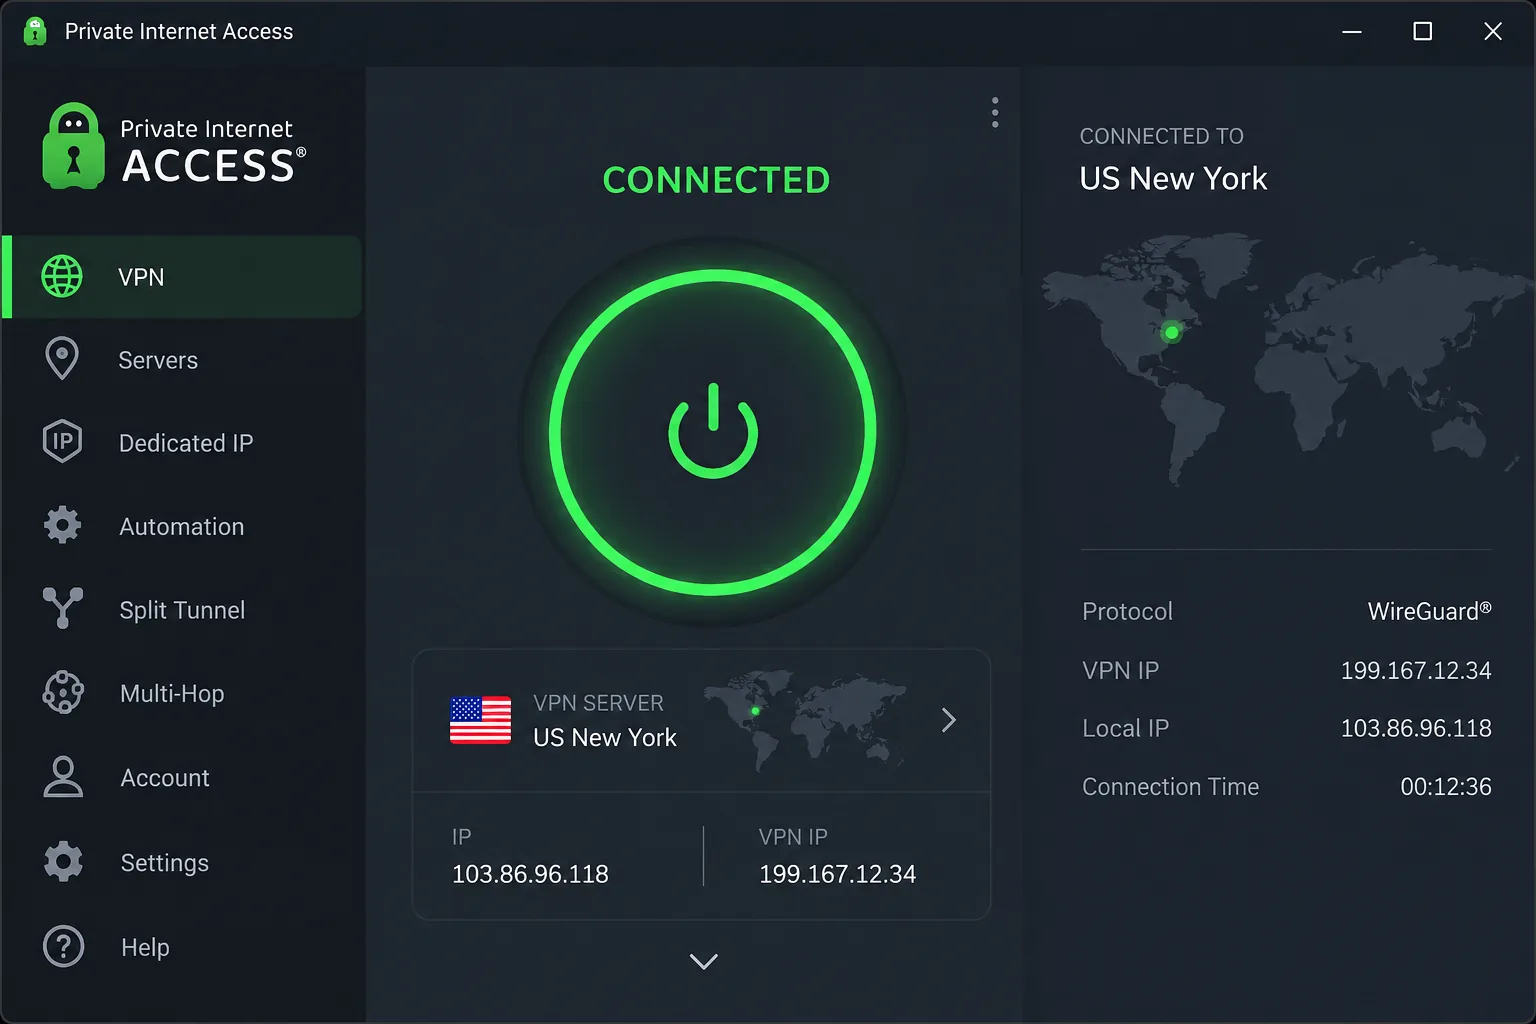Viewport: 1536px width, 1024px height.
Task: Open Settings from the sidebar
Action: click(182, 862)
